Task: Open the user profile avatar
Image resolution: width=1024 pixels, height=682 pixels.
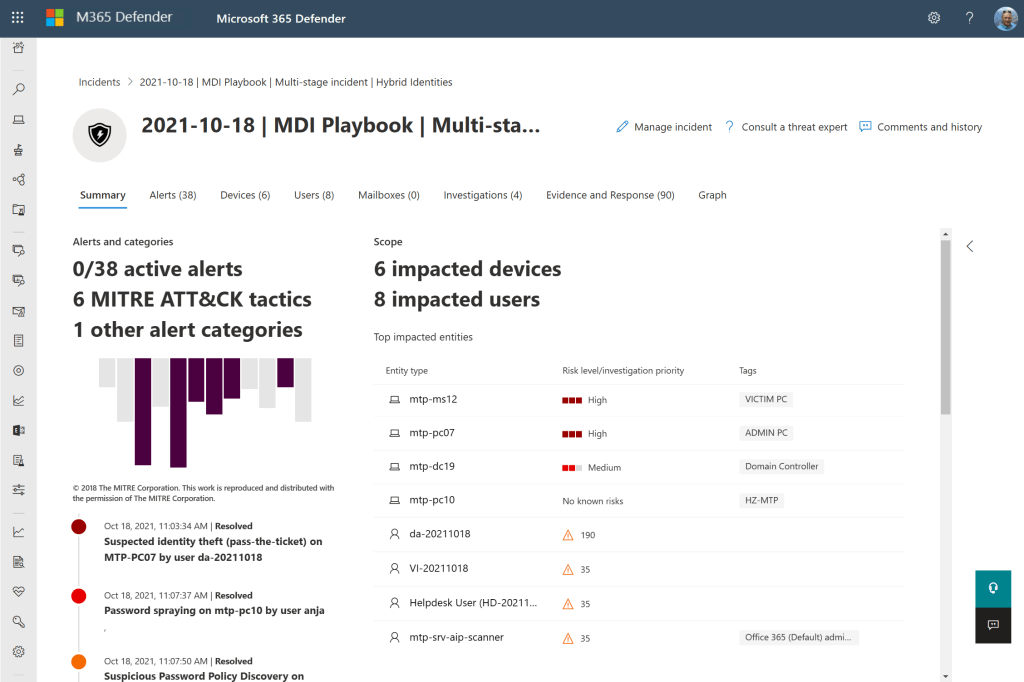Action: point(1004,18)
